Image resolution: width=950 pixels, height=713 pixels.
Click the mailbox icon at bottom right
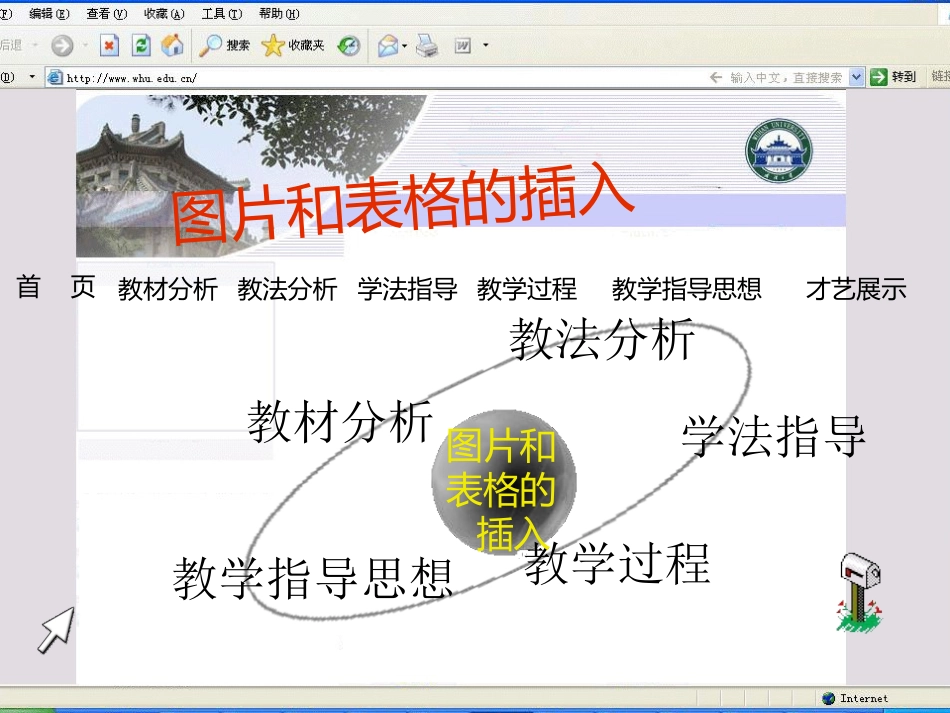click(x=860, y=592)
